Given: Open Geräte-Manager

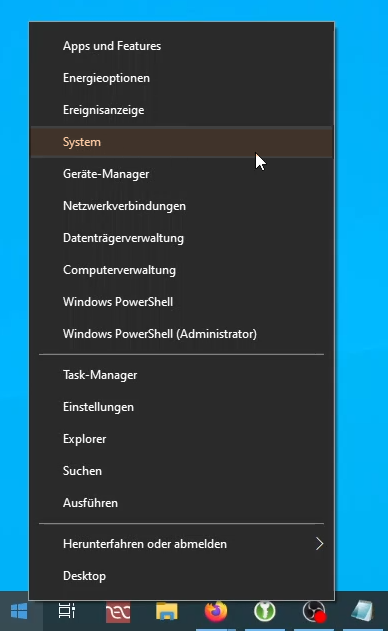Looking at the screenshot, I should pyautogui.click(x=182, y=174).
